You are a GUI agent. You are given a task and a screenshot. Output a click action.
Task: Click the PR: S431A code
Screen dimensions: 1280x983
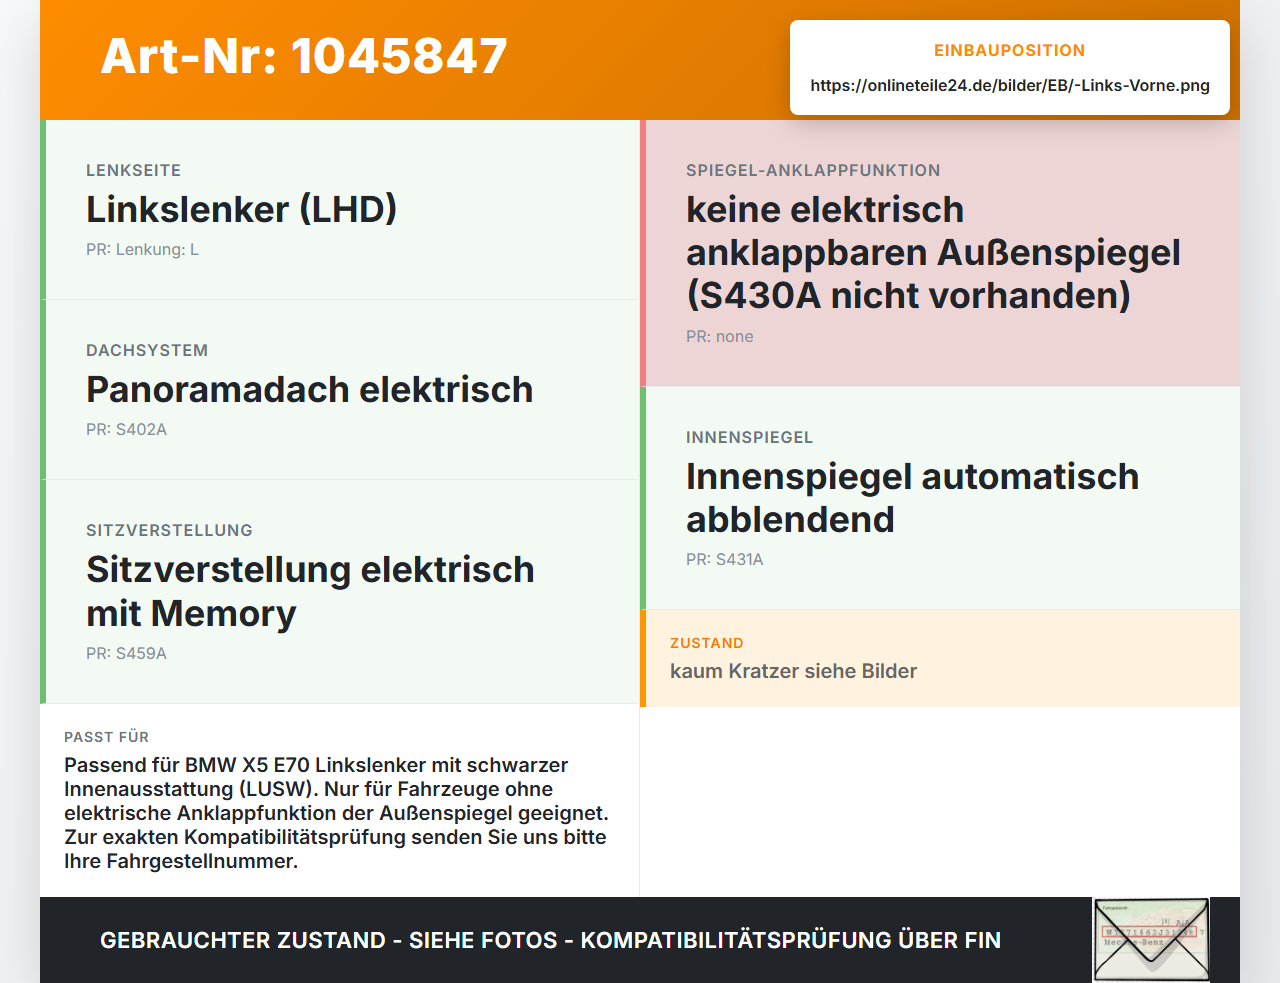pyautogui.click(x=724, y=560)
